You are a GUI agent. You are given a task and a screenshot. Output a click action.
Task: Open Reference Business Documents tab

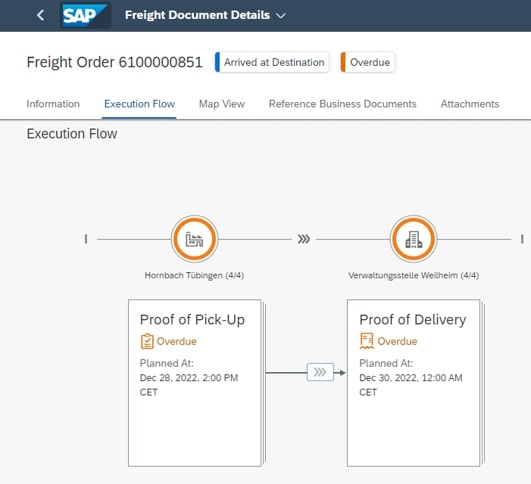[x=342, y=104]
